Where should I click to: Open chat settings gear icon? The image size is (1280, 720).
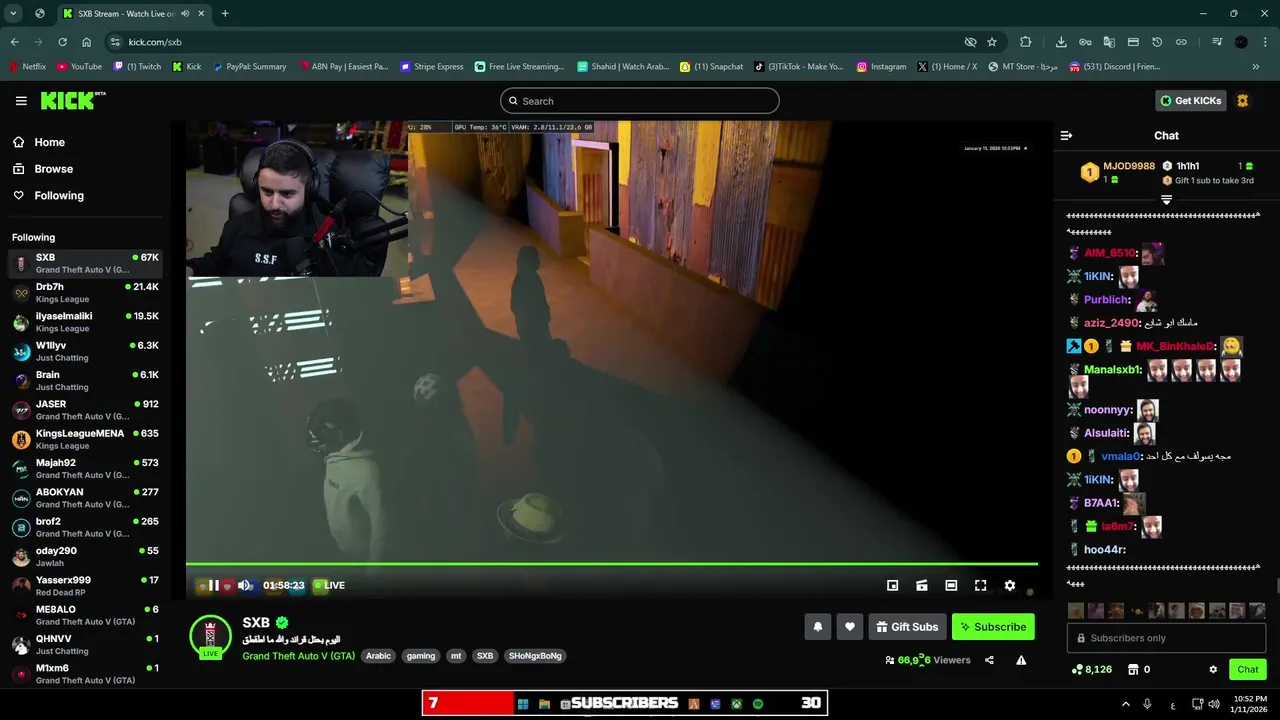point(1213,669)
